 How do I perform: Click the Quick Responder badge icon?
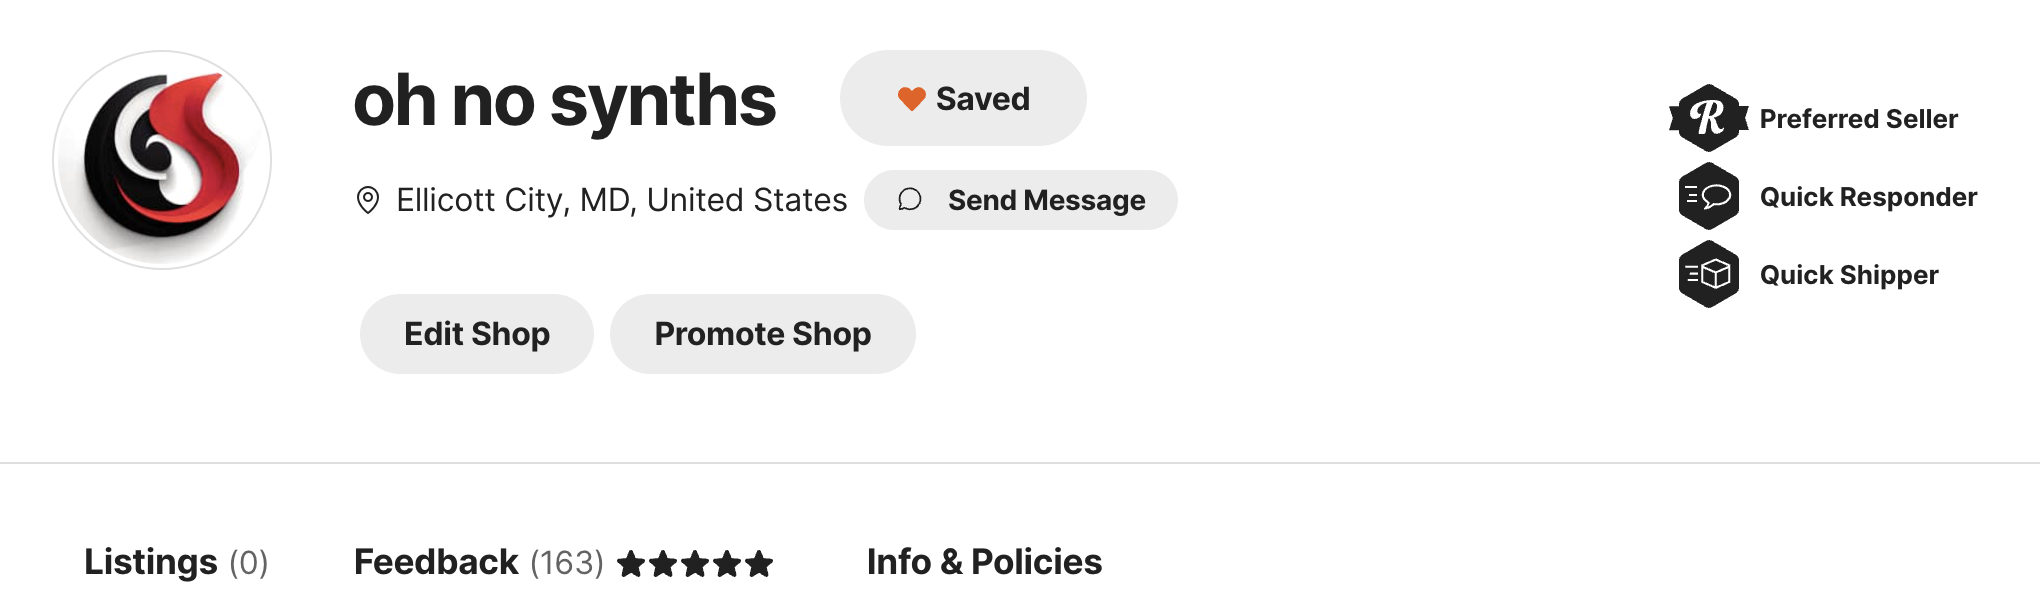(x=1708, y=196)
